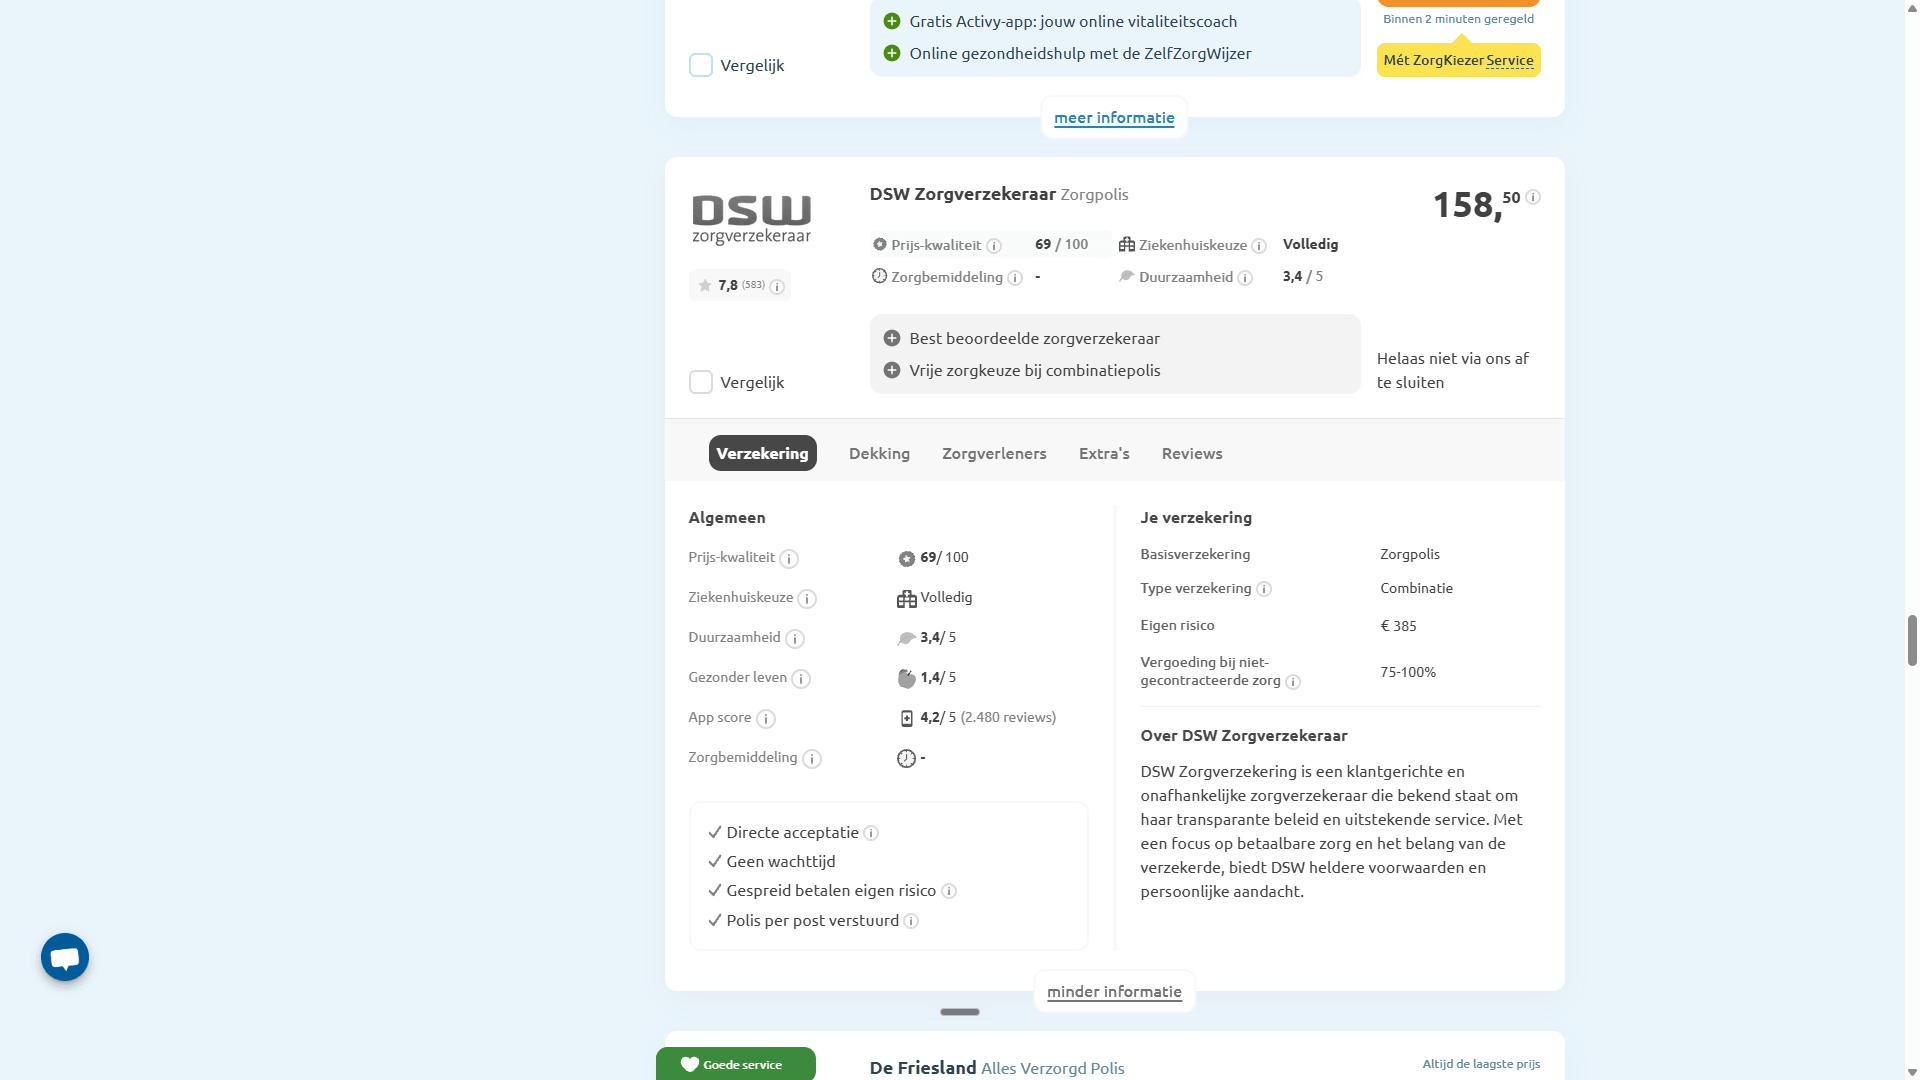Image resolution: width=1920 pixels, height=1080 pixels.
Task: Open Duurzaamheid info icon in DSW header
Action: tap(1245, 278)
